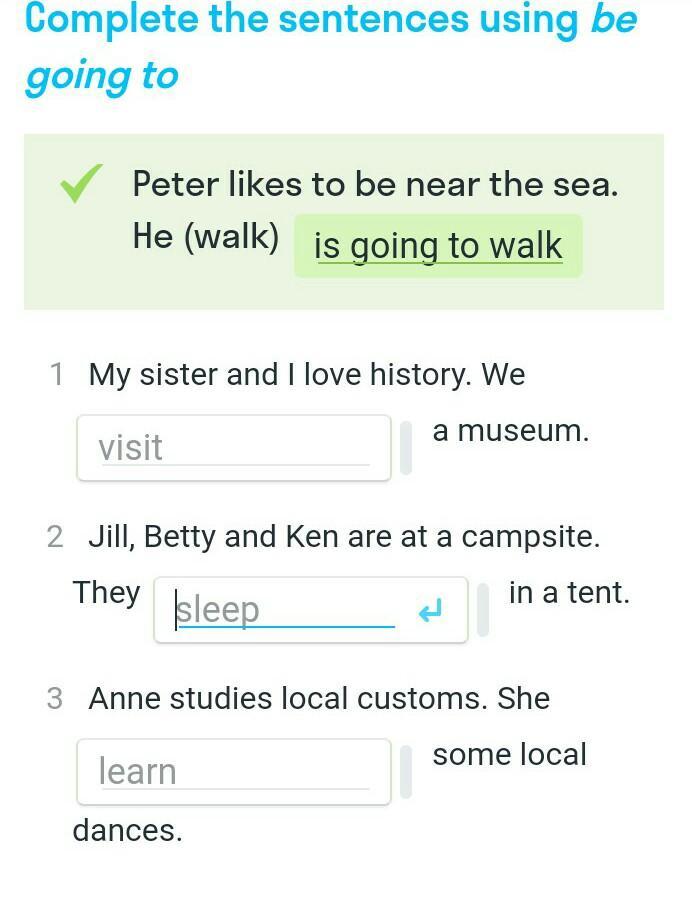The width and height of the screenshot is (692, 924).
Task: Click the gray status bar beside the visit field
Action: pyautogui.click(x=406, y=447)
